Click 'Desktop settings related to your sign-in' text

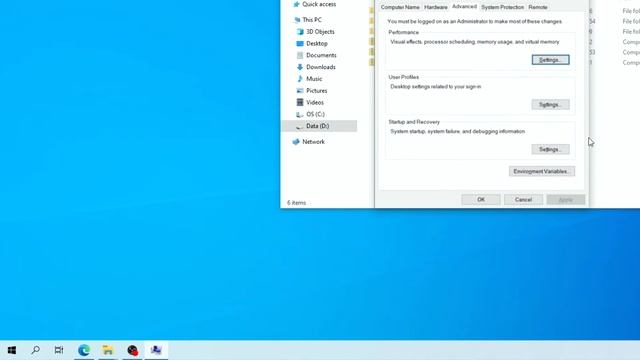coord(436,87)
